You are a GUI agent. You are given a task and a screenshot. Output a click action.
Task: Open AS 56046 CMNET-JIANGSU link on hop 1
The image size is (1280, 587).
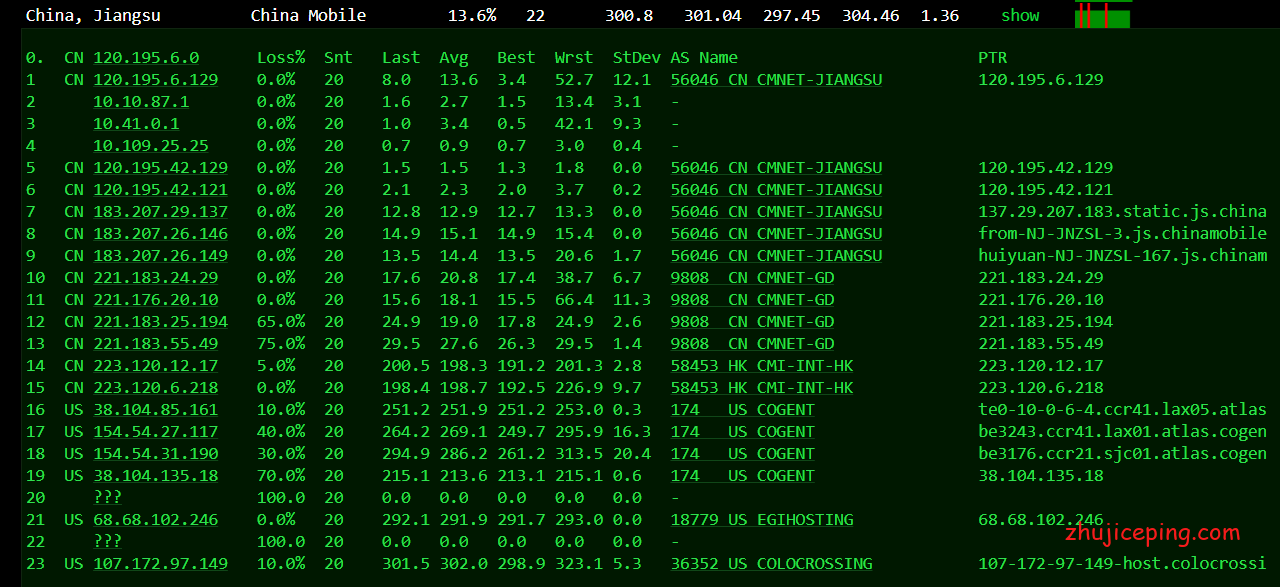[776, 80]
